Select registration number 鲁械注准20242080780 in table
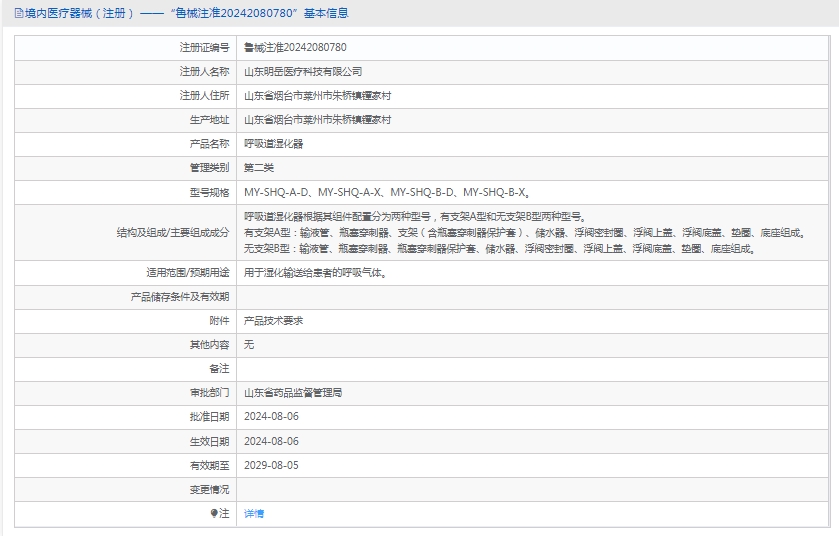Screen dimensions: 839x536 295,47
